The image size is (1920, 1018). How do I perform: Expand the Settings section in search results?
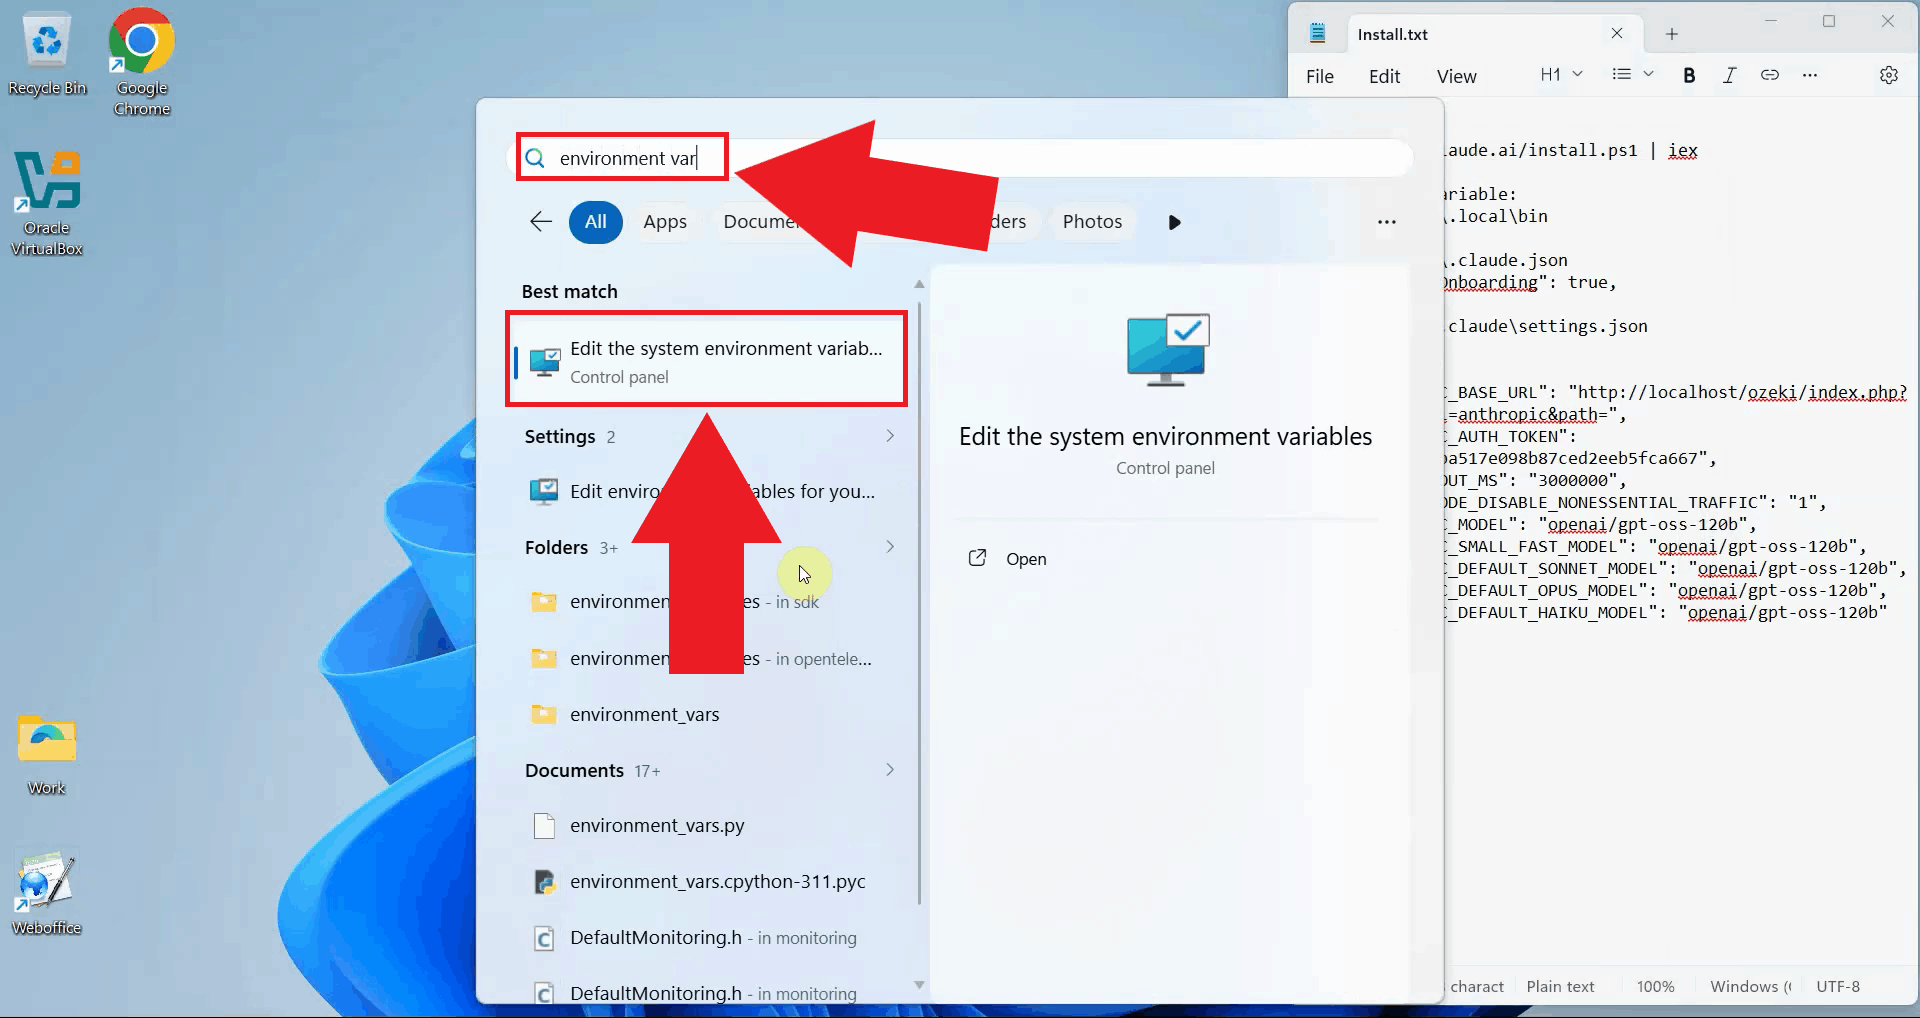click(x=889, y=436)
